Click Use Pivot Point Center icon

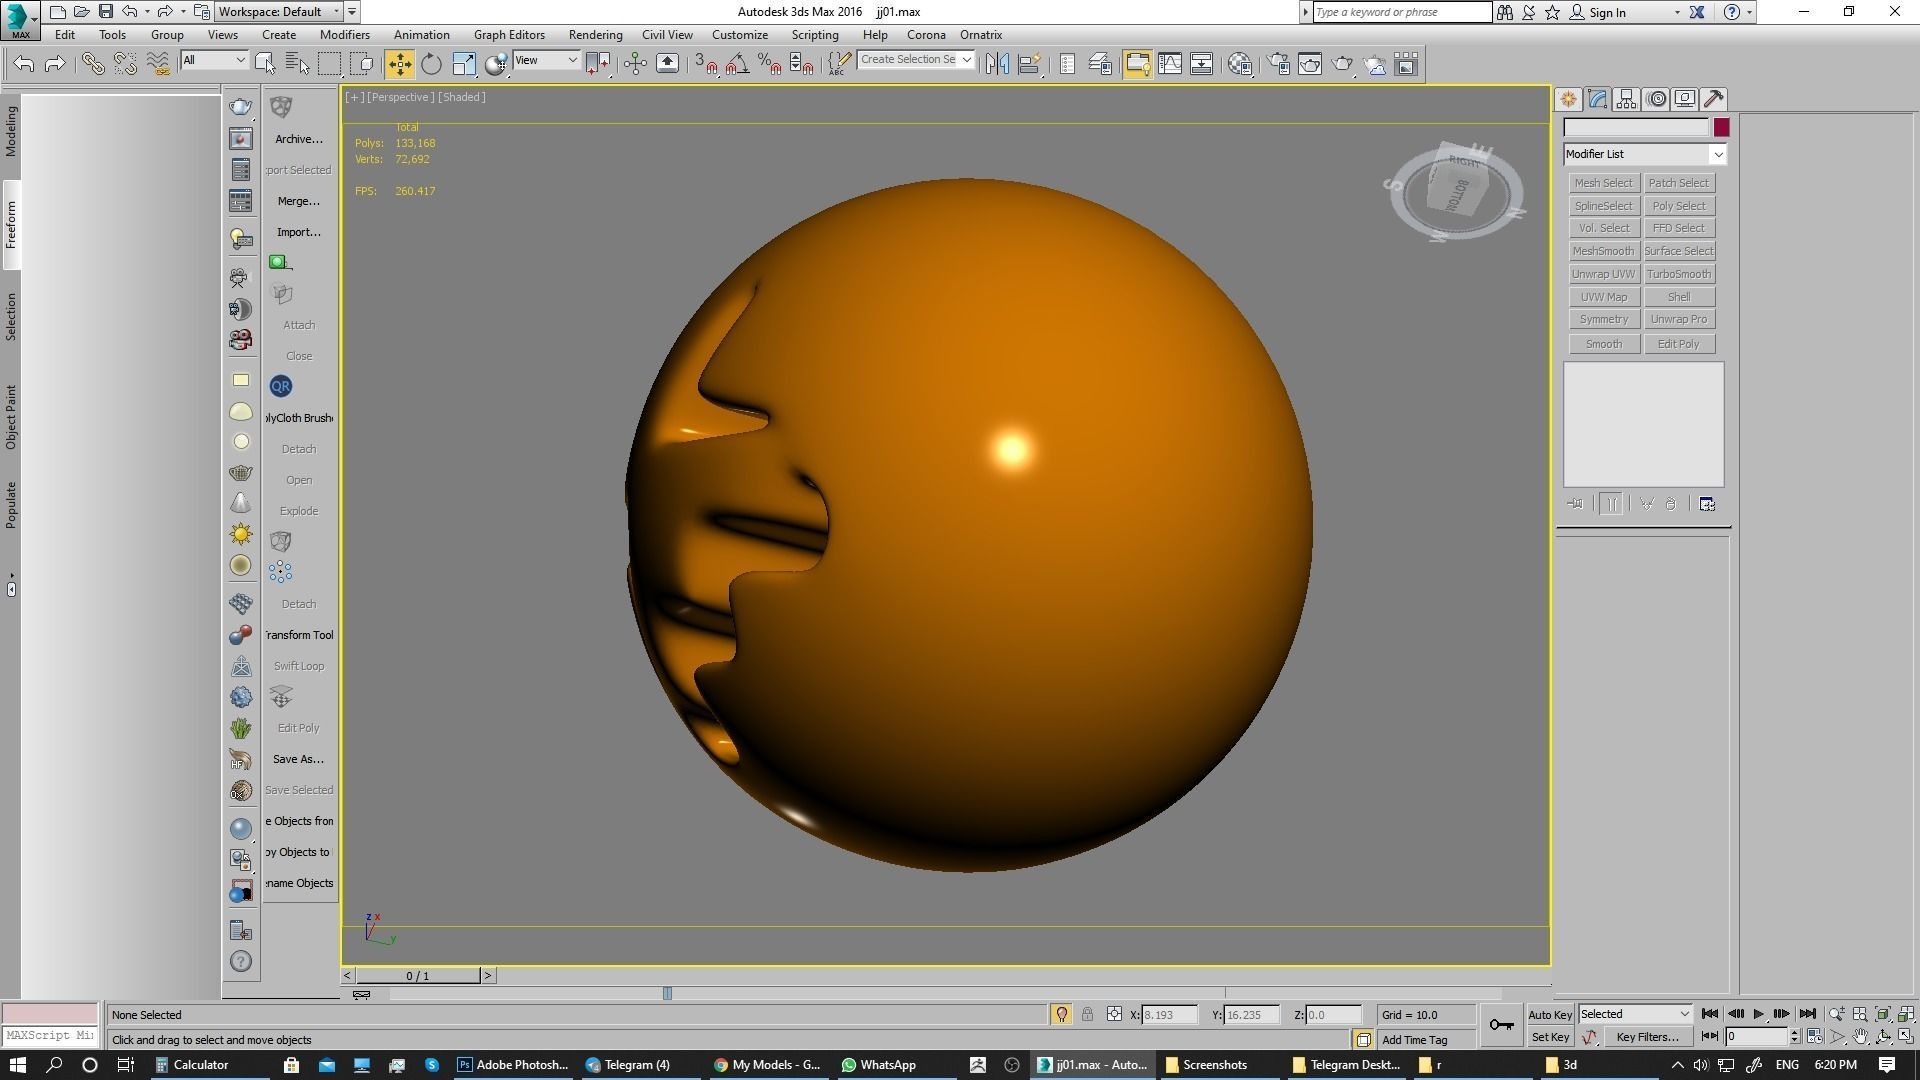click(x=598, y=64)
